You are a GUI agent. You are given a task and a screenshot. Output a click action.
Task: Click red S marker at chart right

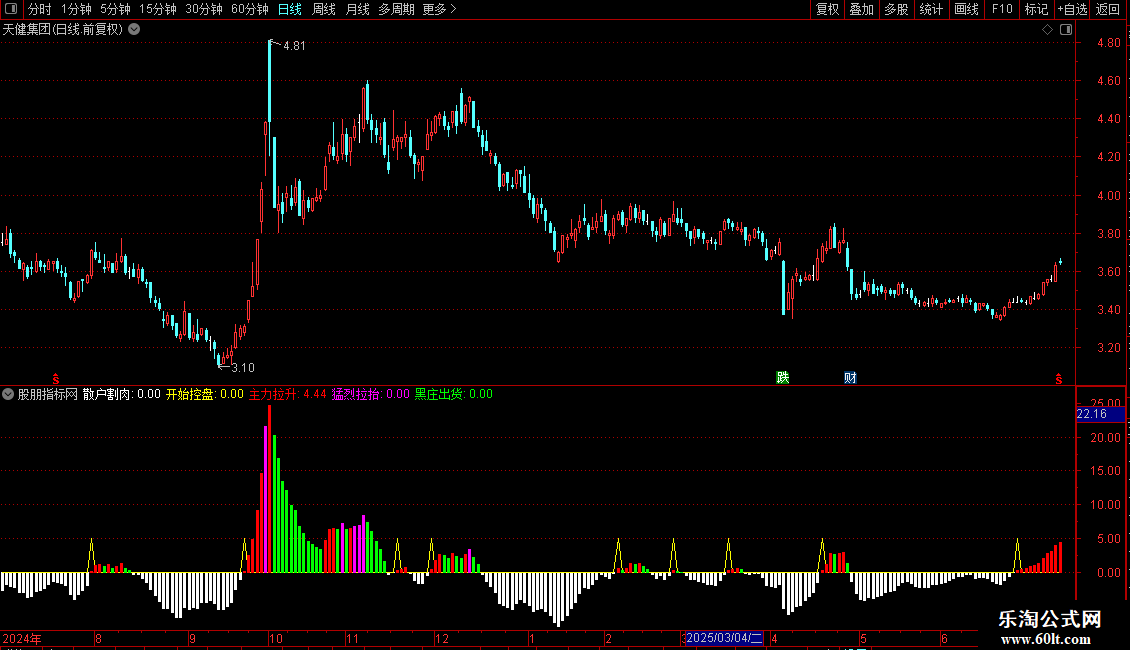pyautogui.click(x=1059, y=379)
